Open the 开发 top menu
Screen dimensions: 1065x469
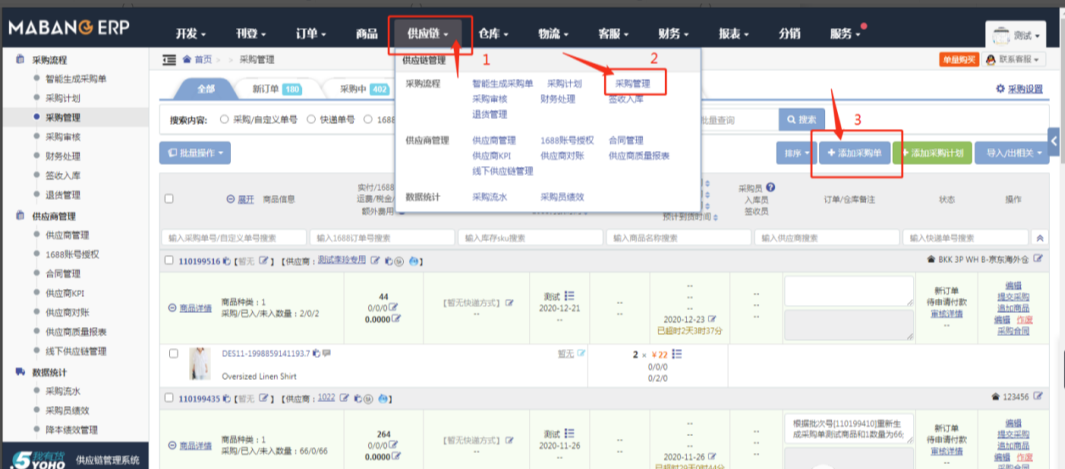tap(190, 33)
